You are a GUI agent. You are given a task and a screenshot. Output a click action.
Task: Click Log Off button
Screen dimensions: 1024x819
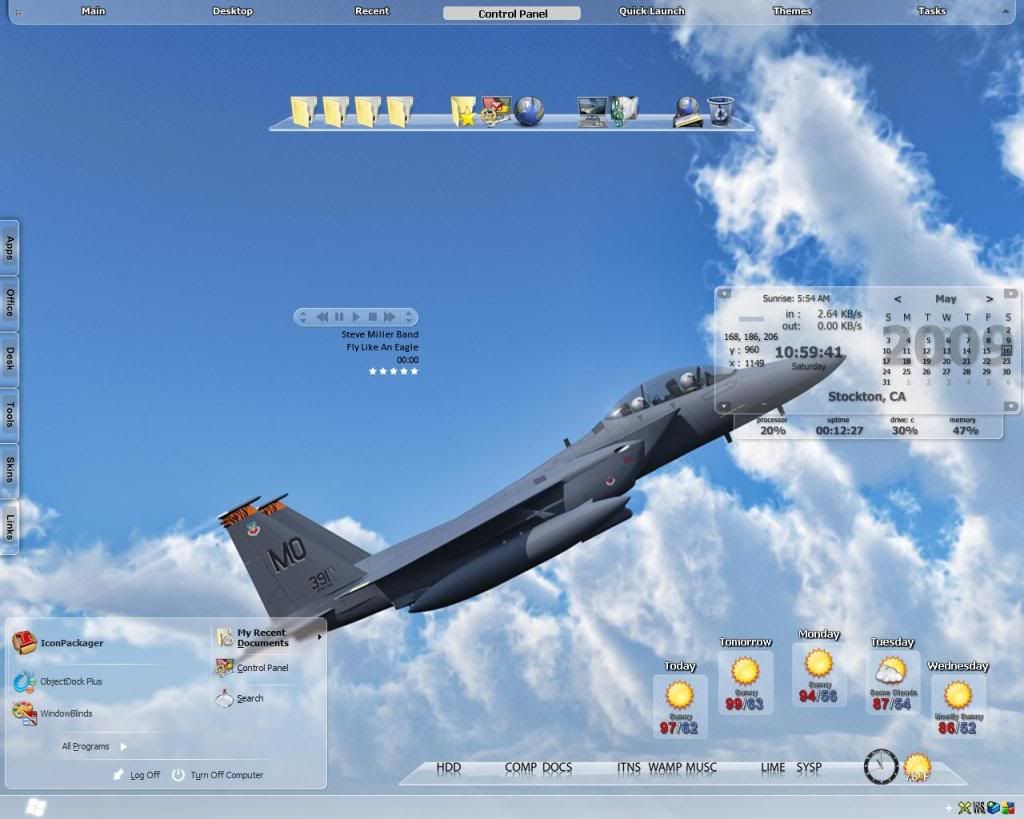(136, 775)
